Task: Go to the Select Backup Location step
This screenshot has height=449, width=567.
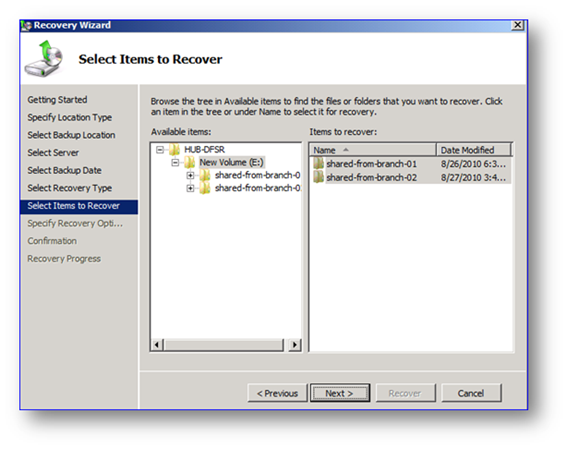Action: (x=71, y=135)
